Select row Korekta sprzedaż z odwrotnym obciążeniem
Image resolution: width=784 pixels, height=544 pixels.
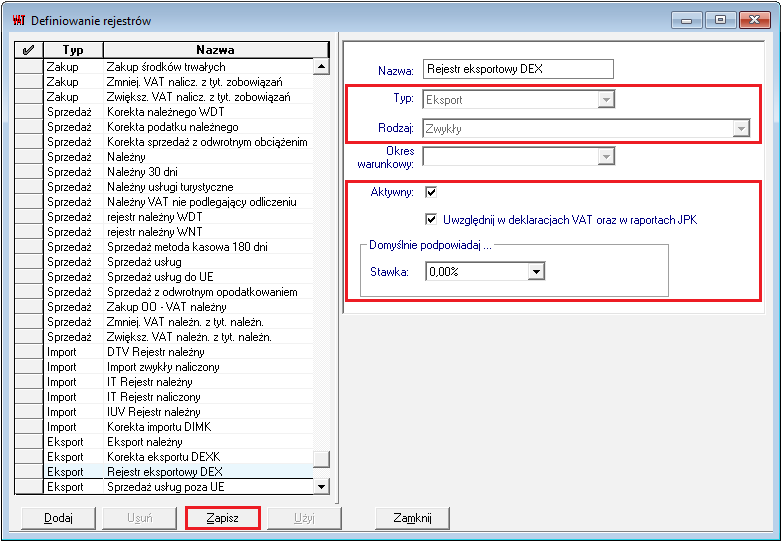(164, 142)
